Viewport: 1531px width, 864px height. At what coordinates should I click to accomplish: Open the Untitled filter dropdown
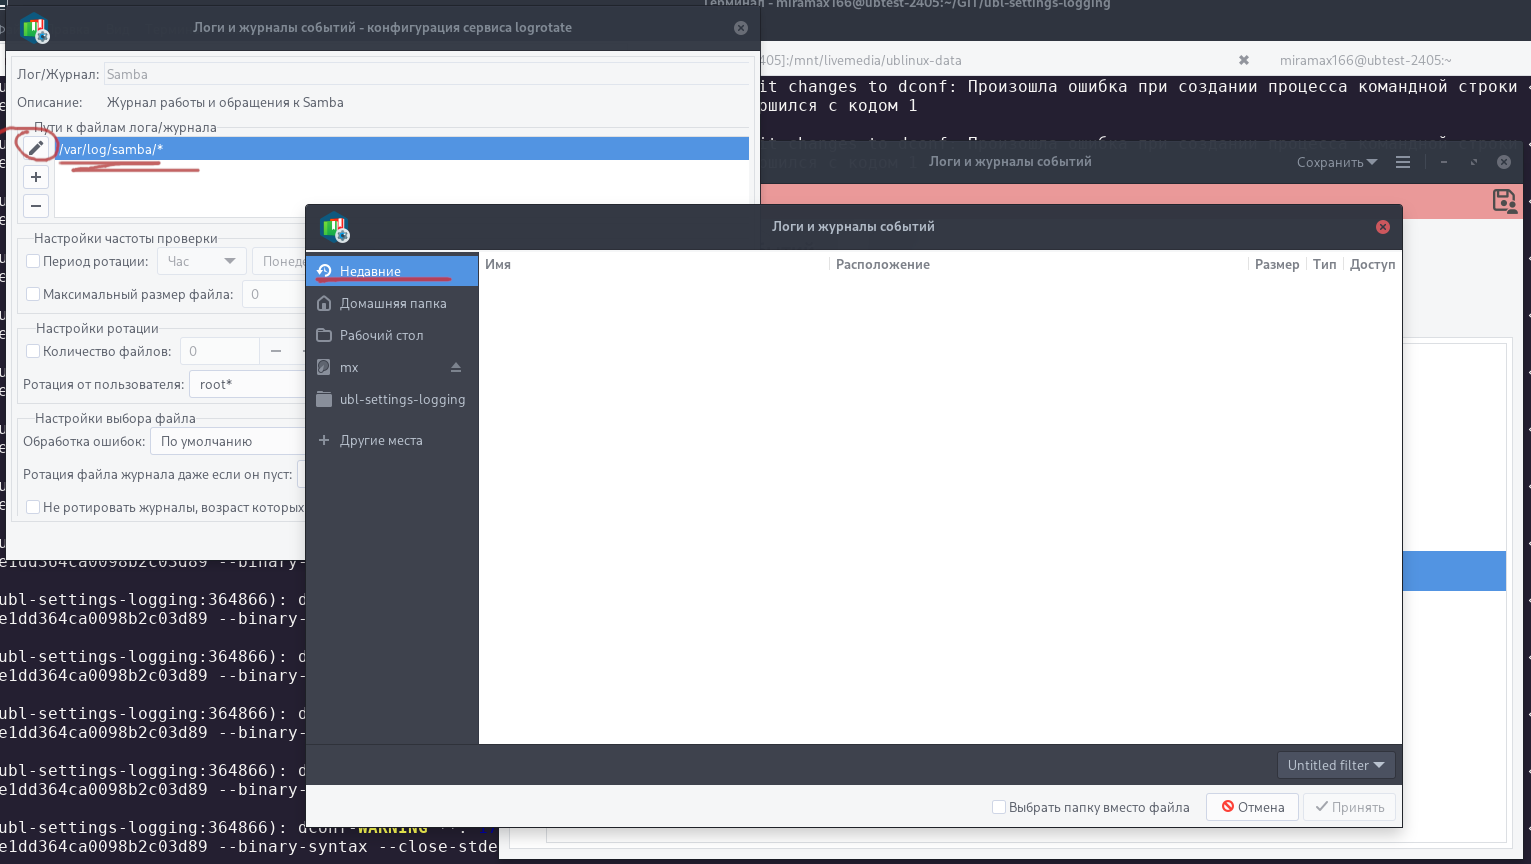(x=1336, y=765)
